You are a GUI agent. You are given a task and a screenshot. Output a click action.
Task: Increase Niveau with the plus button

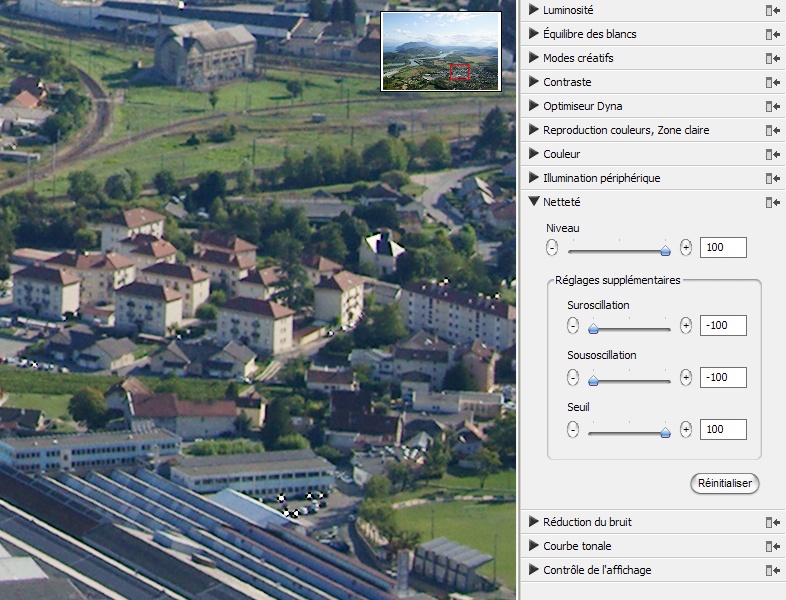click(x=686, y=247)
